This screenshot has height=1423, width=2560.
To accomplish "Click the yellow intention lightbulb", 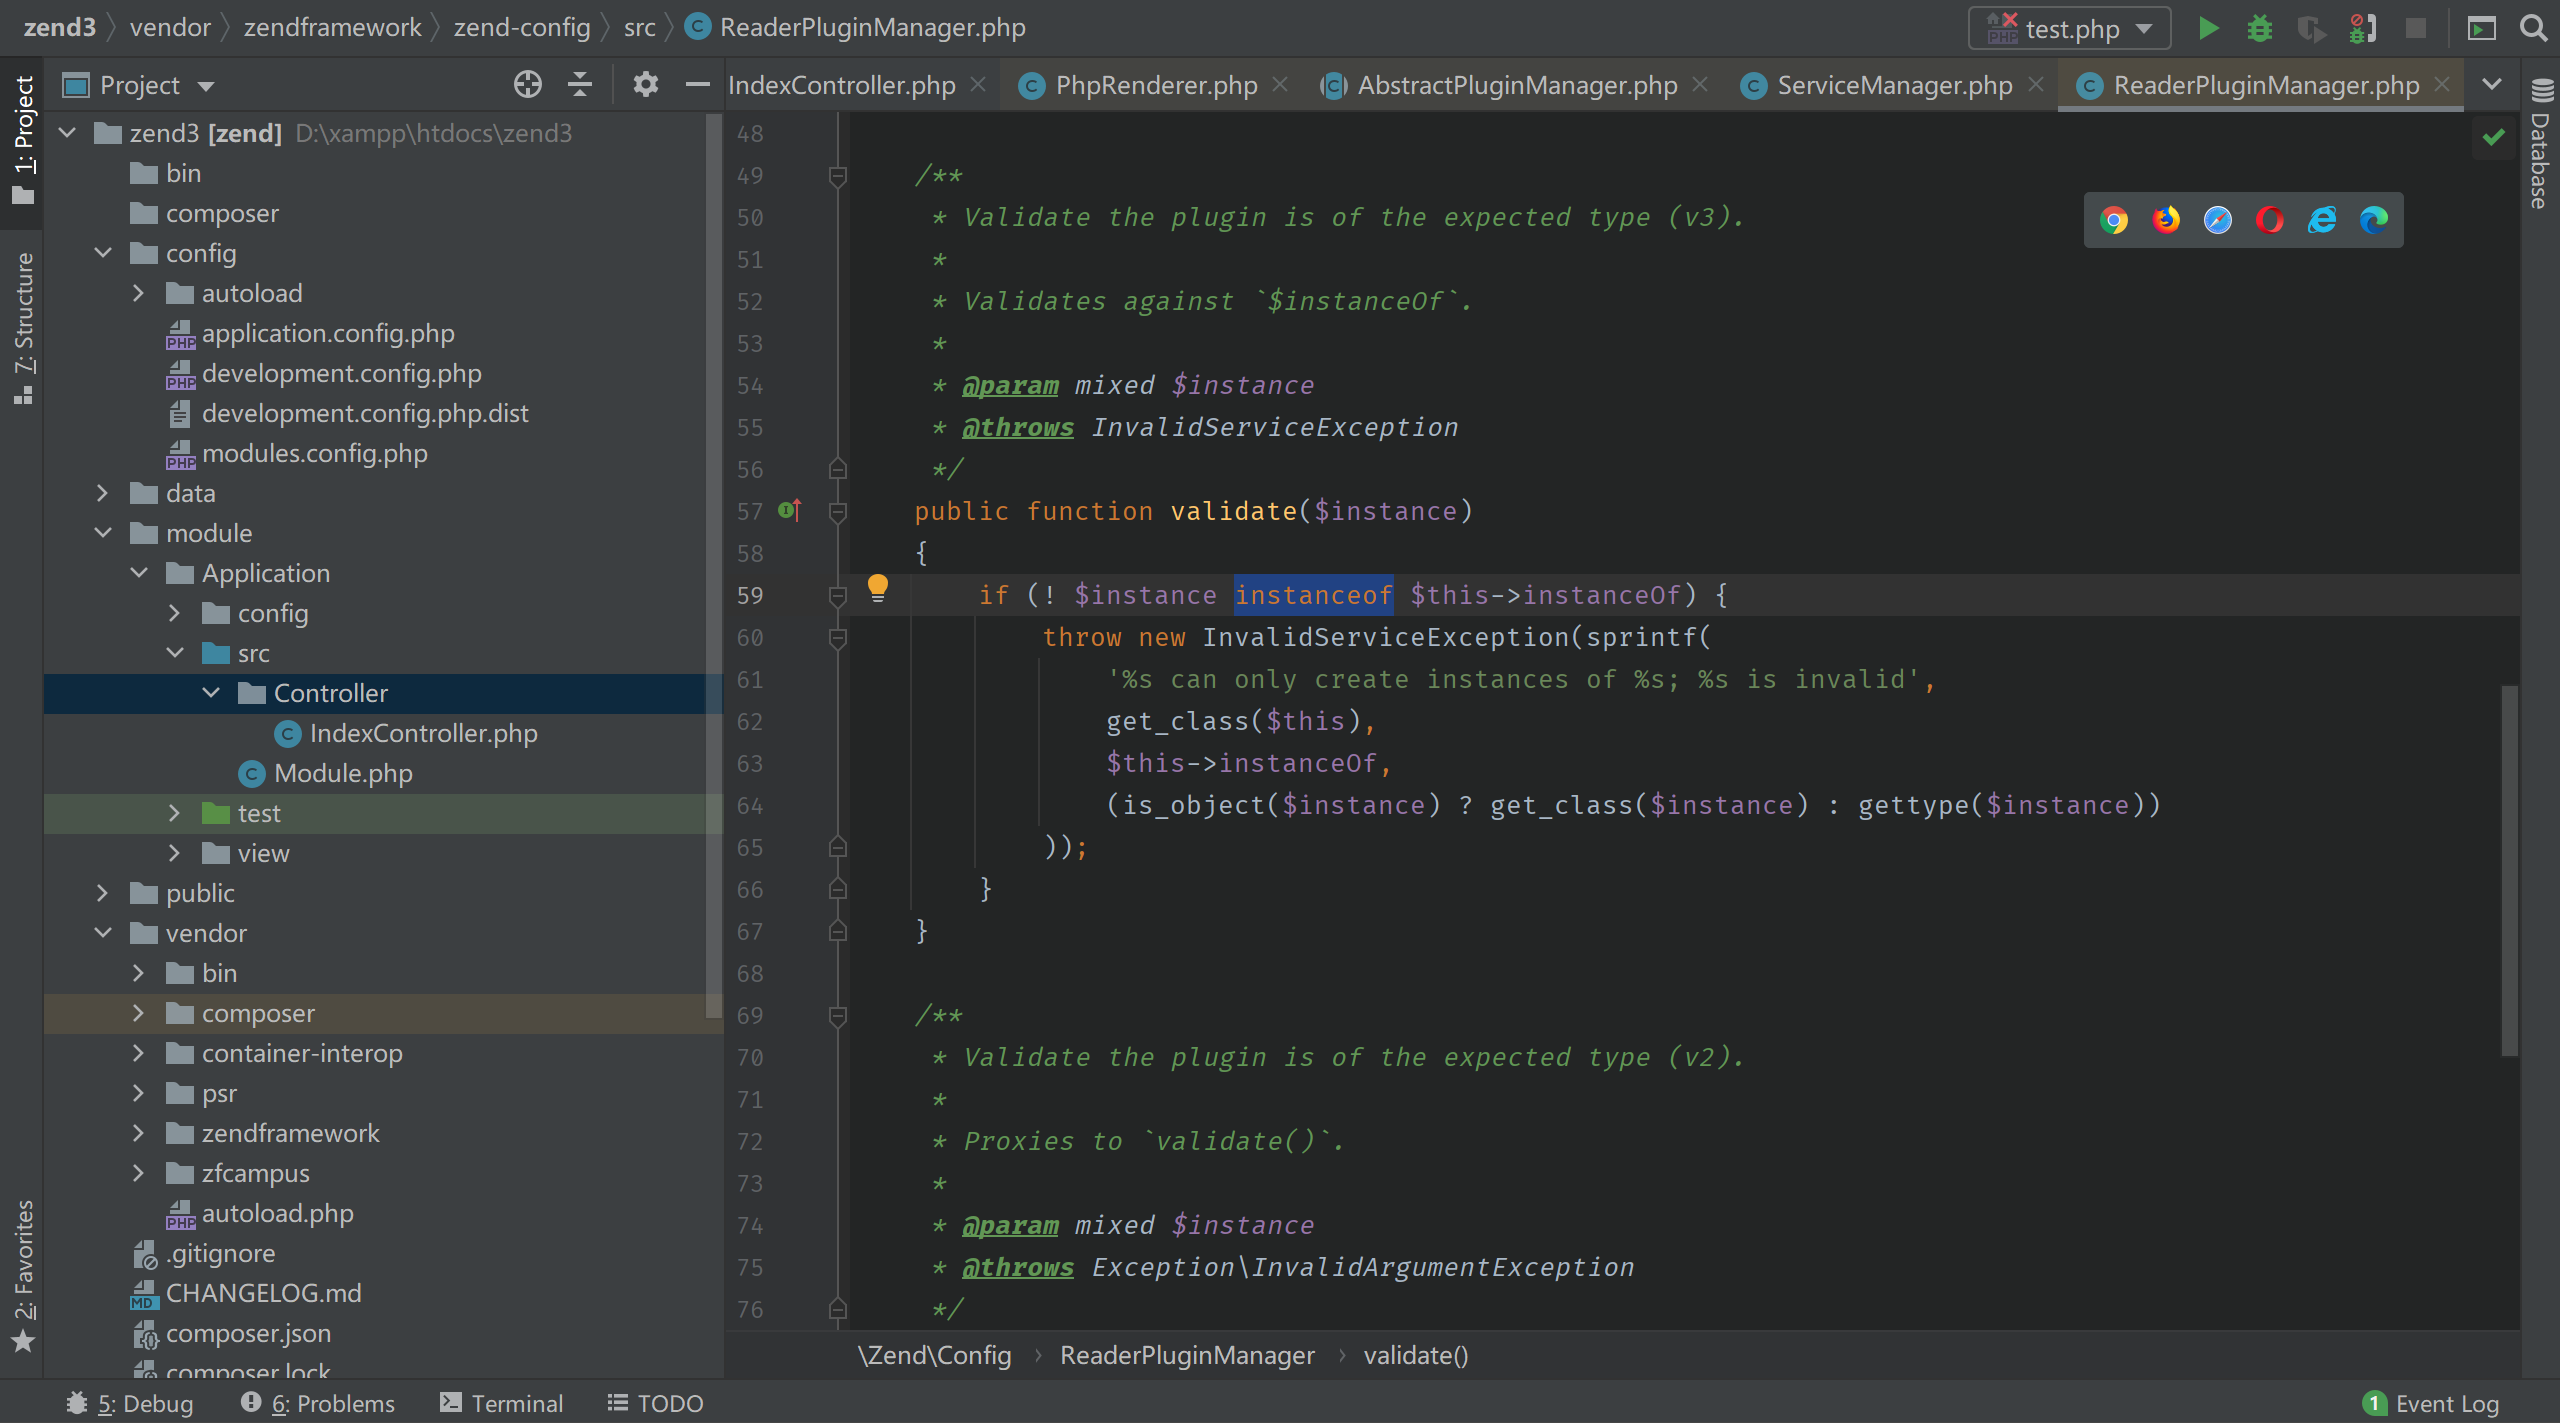I will (877, 587).
